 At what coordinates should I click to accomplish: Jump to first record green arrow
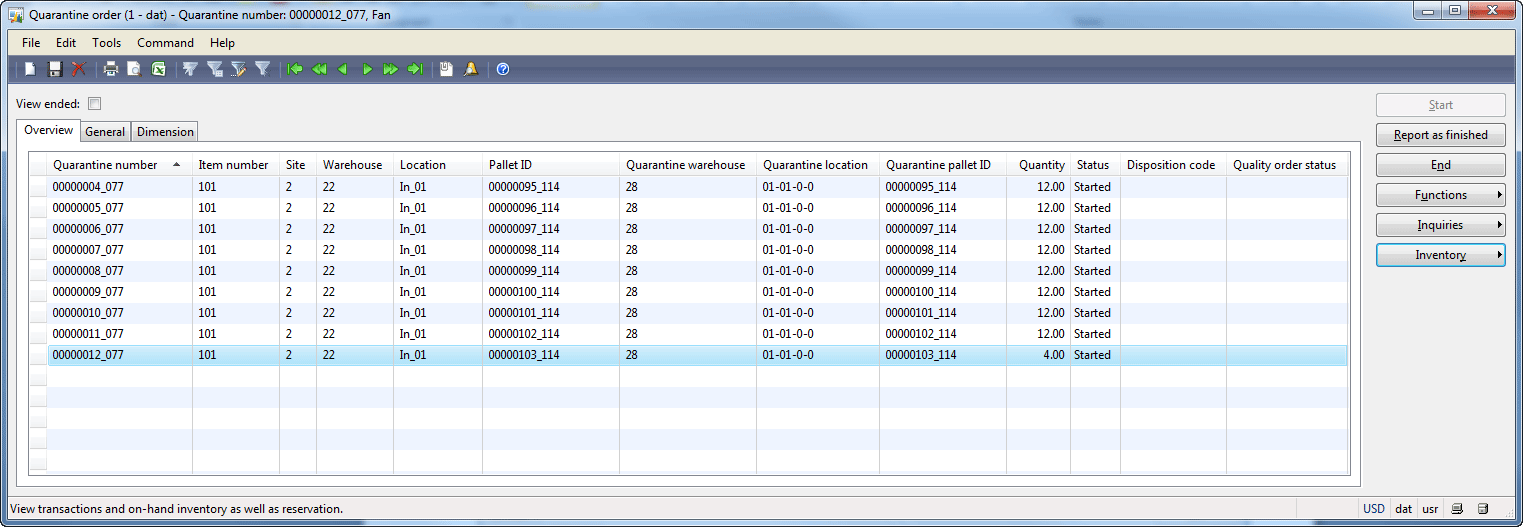pyautogui.click(x=295, y=69)
